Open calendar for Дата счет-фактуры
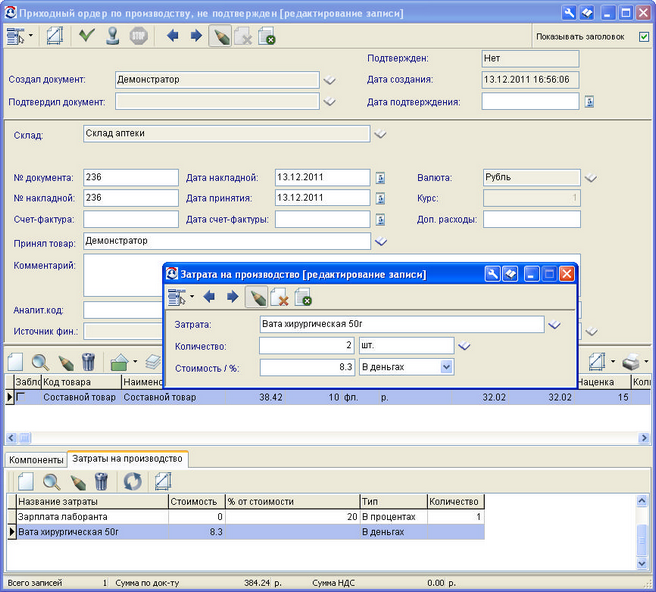Image resolution: width=656 pixels, height=592 pixels. click(x=380, y=219)
